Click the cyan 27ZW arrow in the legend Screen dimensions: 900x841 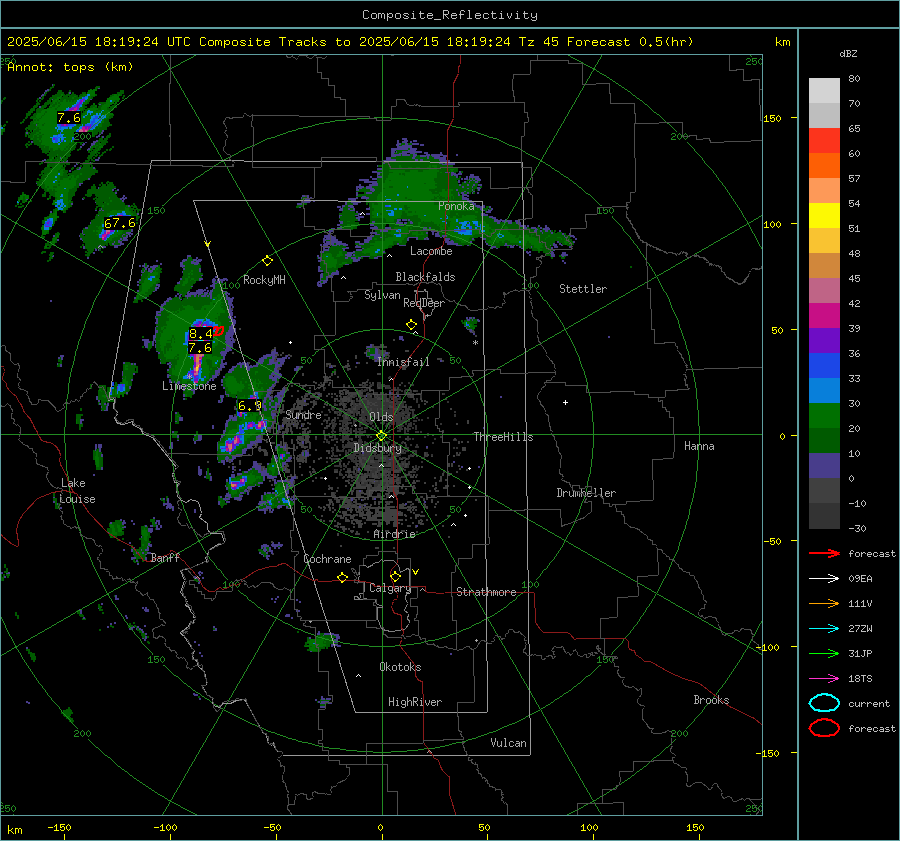[x=824, y=629]
